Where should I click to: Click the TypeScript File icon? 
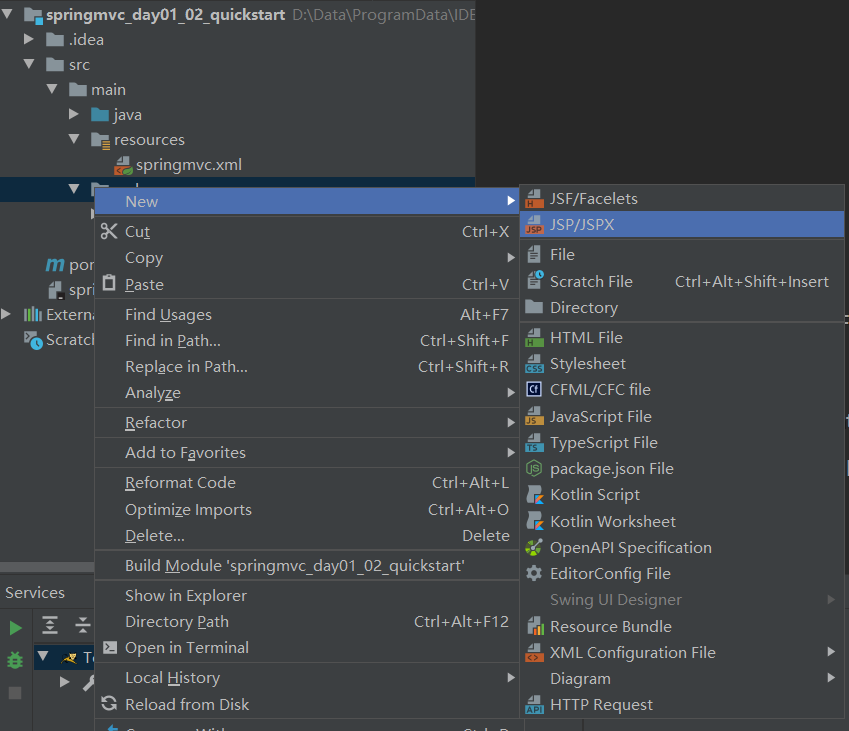click(x=534, y=442)
